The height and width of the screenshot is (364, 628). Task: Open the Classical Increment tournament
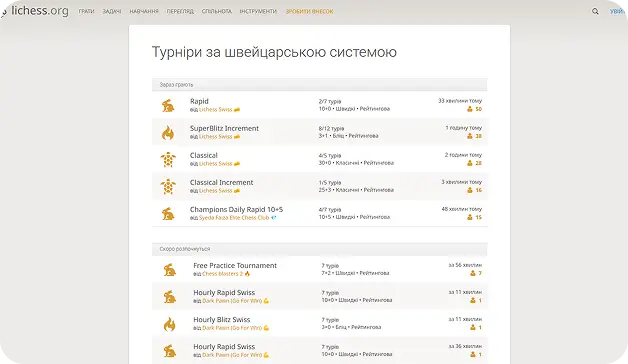click(221, 182)
